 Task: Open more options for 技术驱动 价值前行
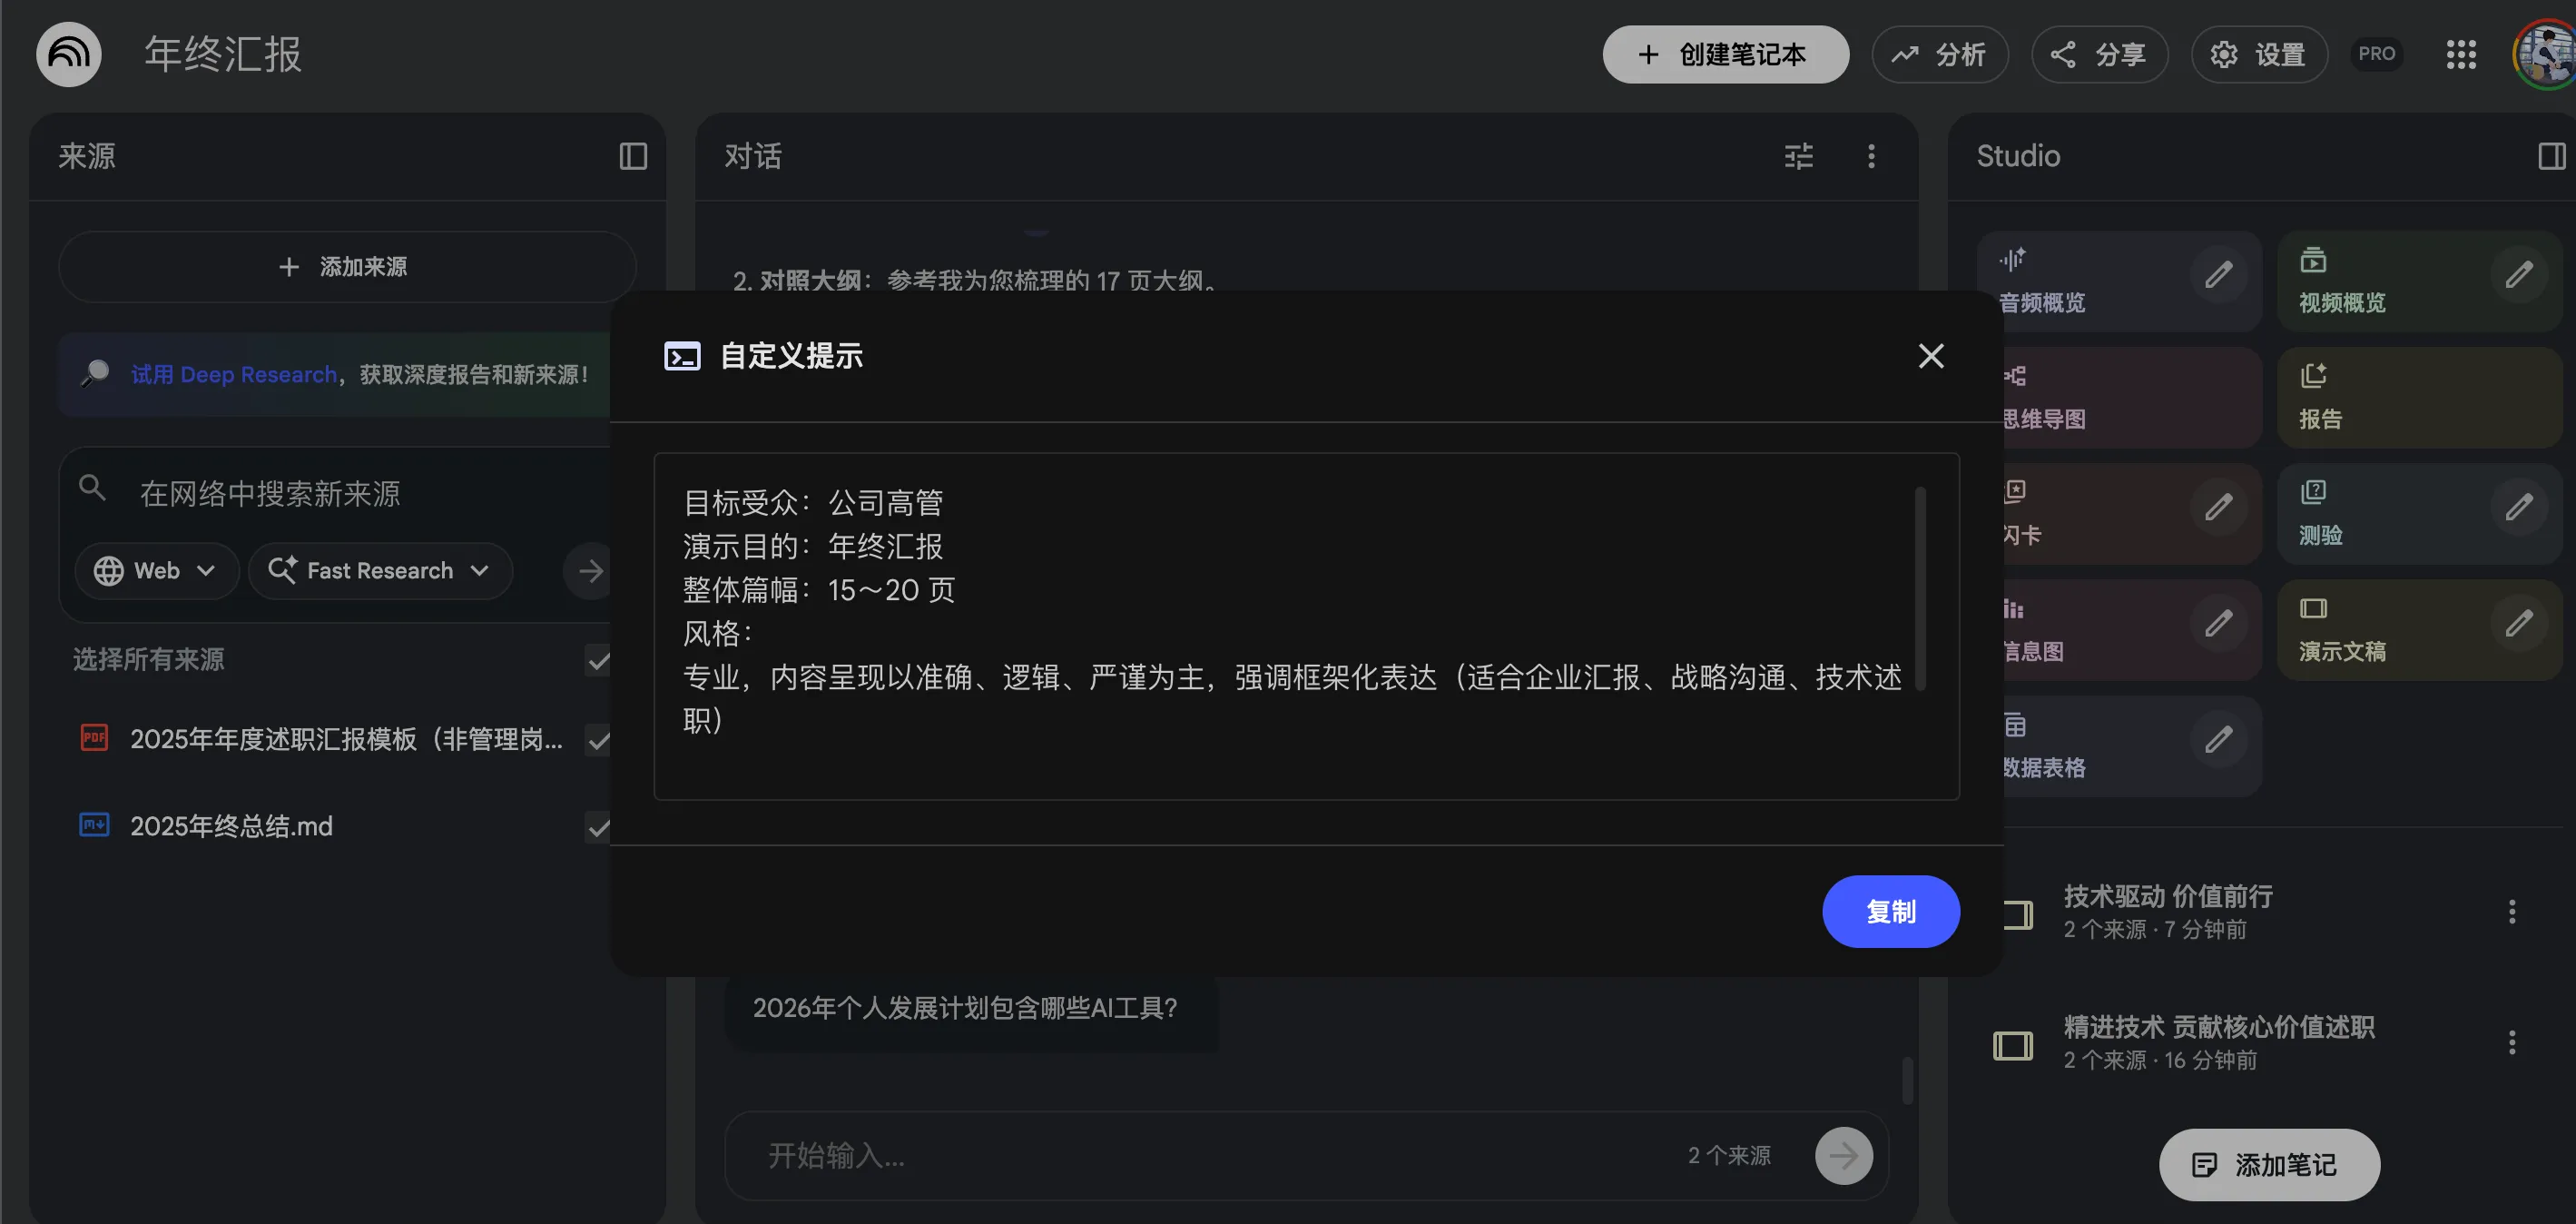[2511, 911]
